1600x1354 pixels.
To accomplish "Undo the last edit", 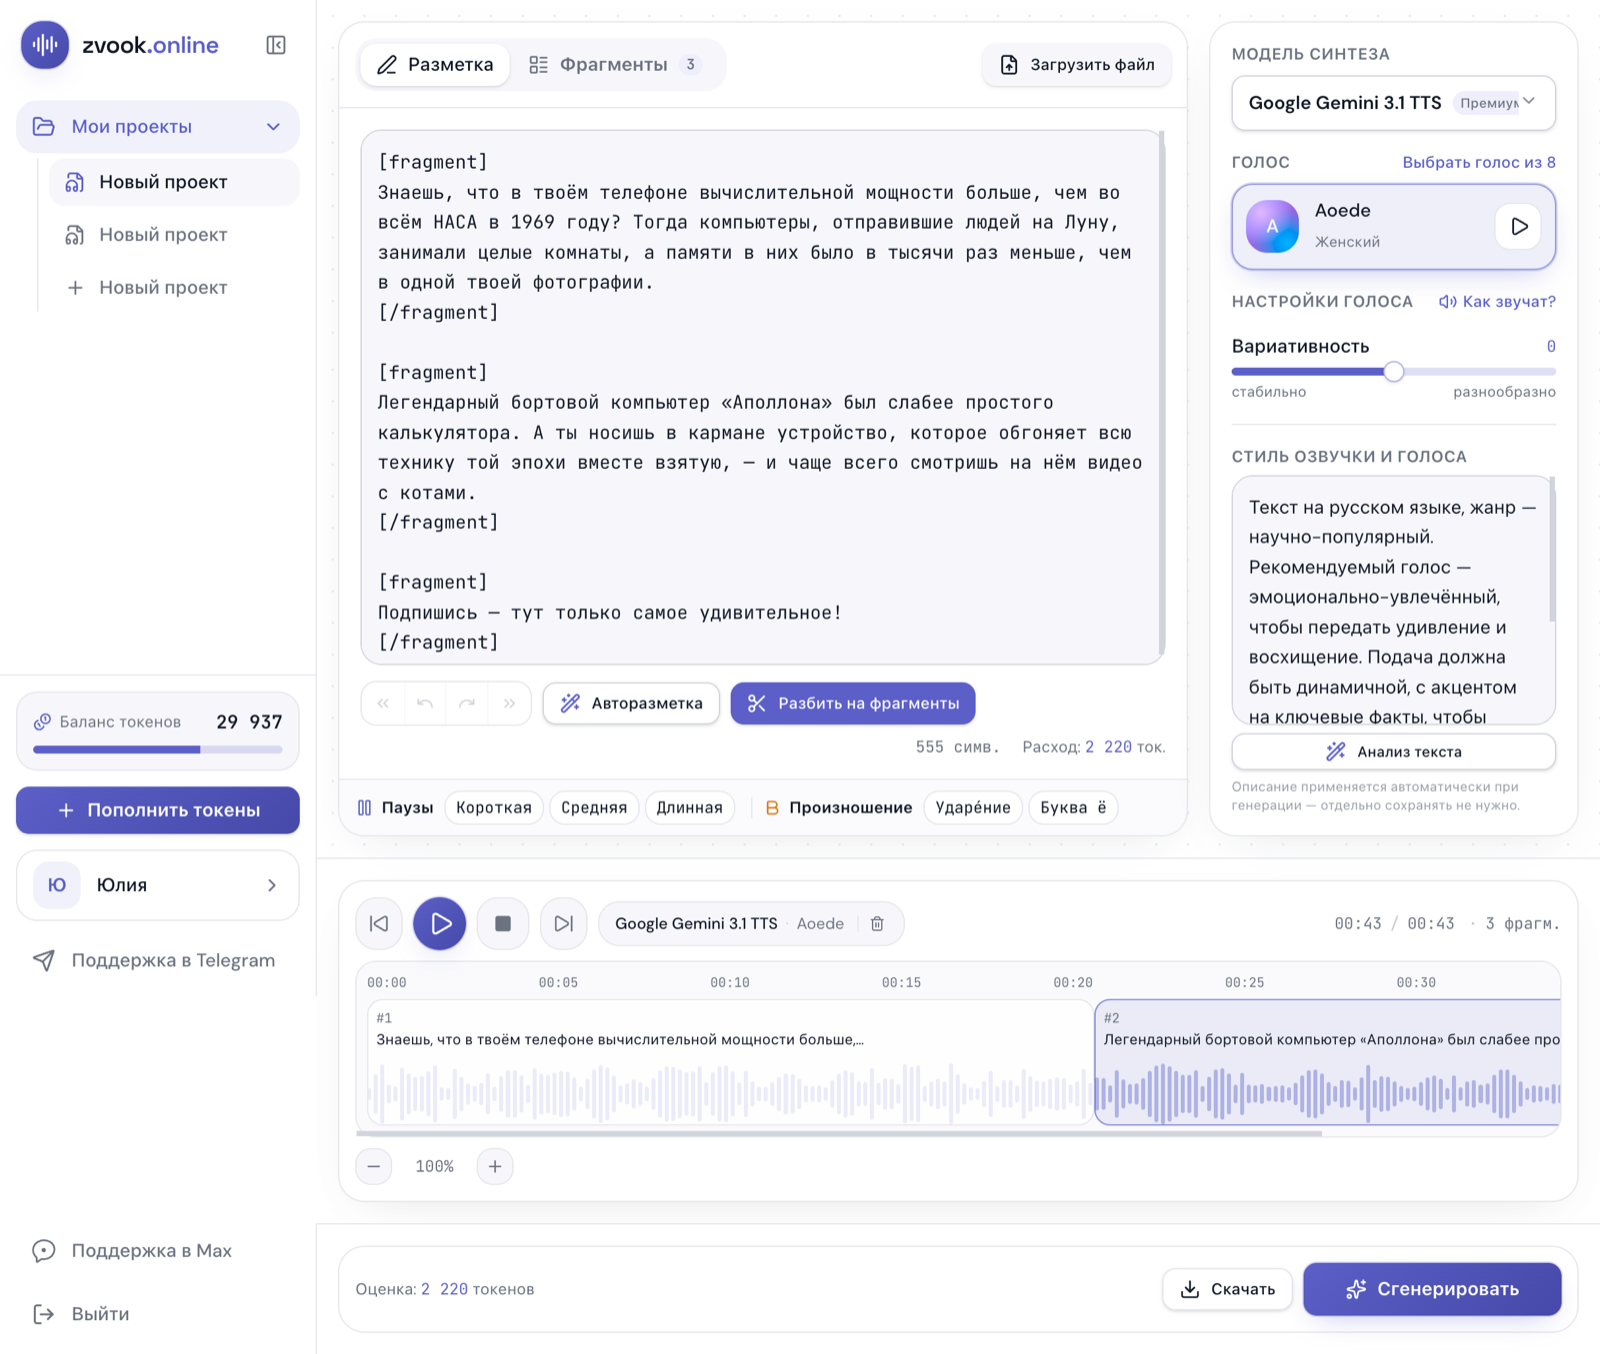I will 425,704.
